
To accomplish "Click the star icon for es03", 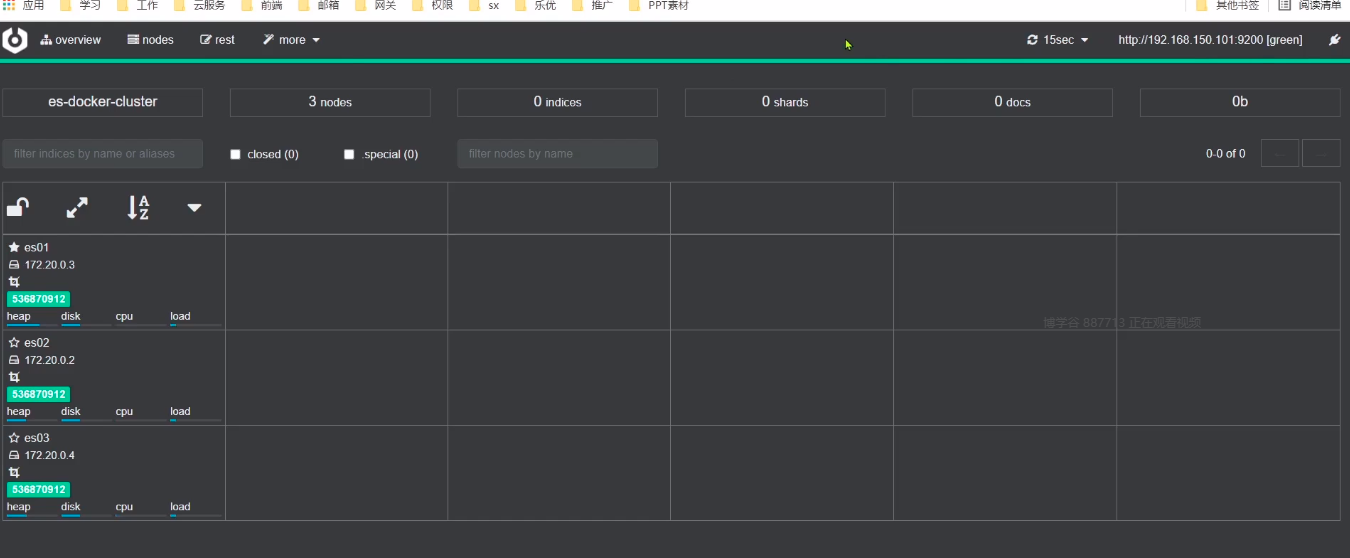I will 14,438.
